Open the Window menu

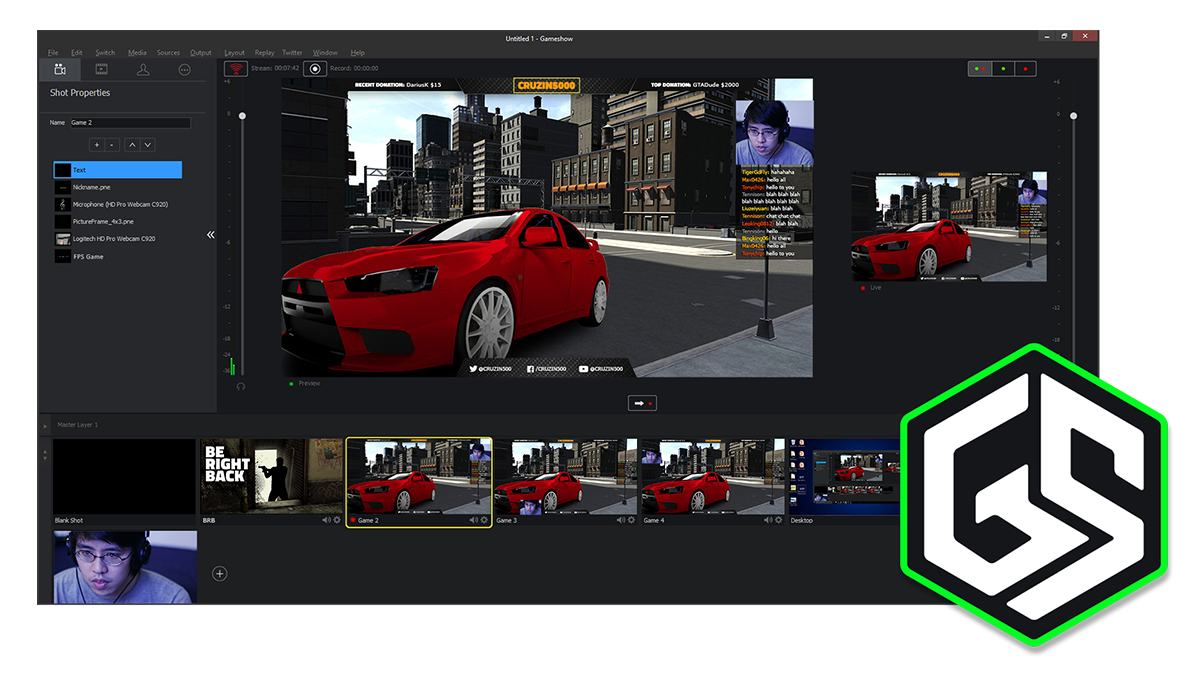[x=325, y=53]
